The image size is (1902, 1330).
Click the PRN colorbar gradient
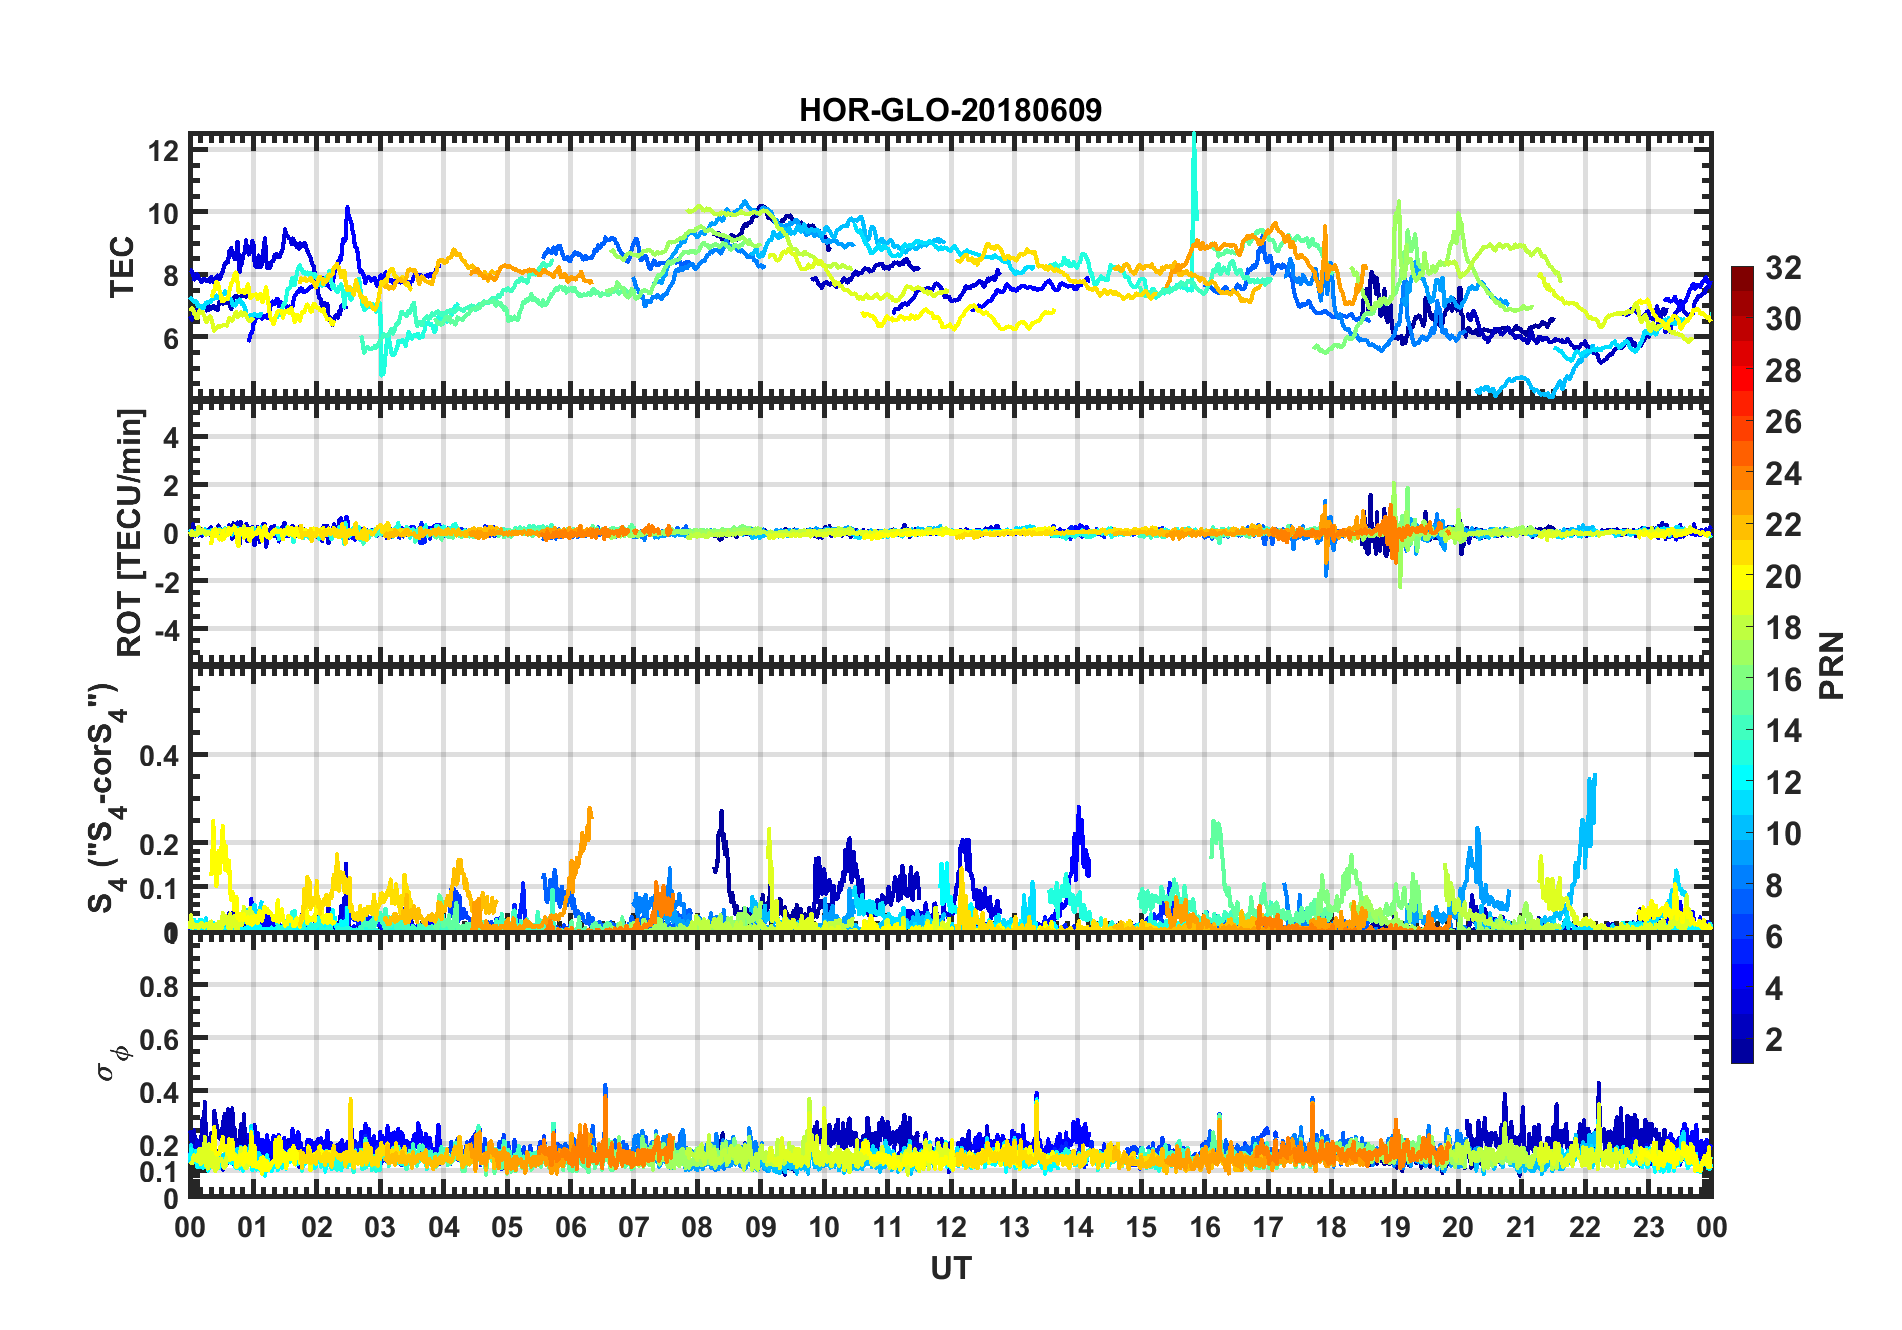(1742, 664)
